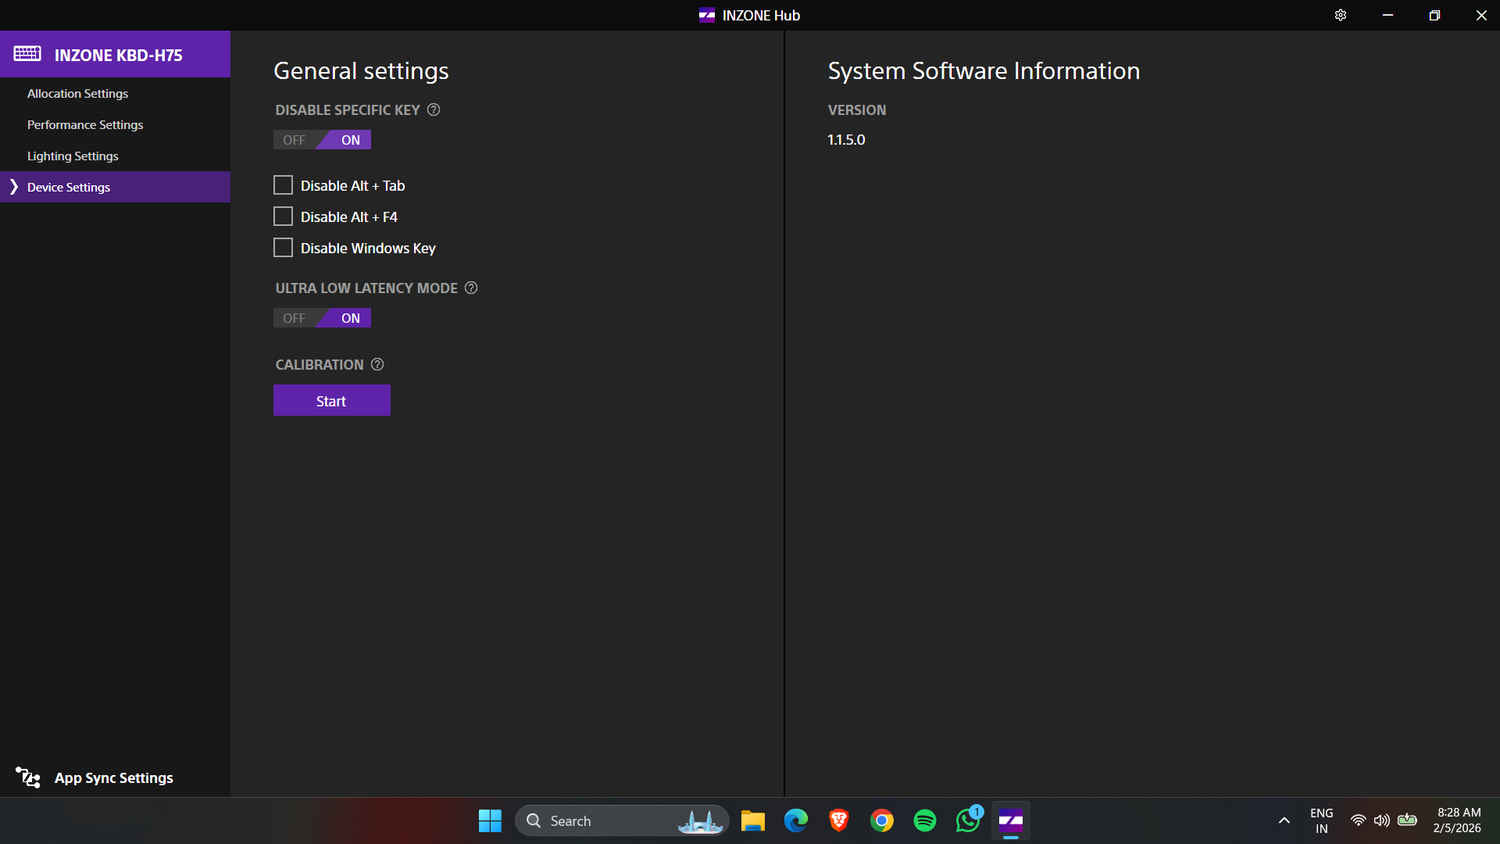The image size is (1500, 844).
Task: Go to Allocation Settings
Action: (x=78, y=94)
